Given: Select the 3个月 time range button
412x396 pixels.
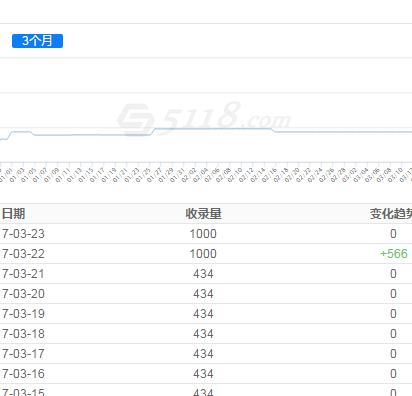Looking at the screenshot, I should (x=37, y=41).
